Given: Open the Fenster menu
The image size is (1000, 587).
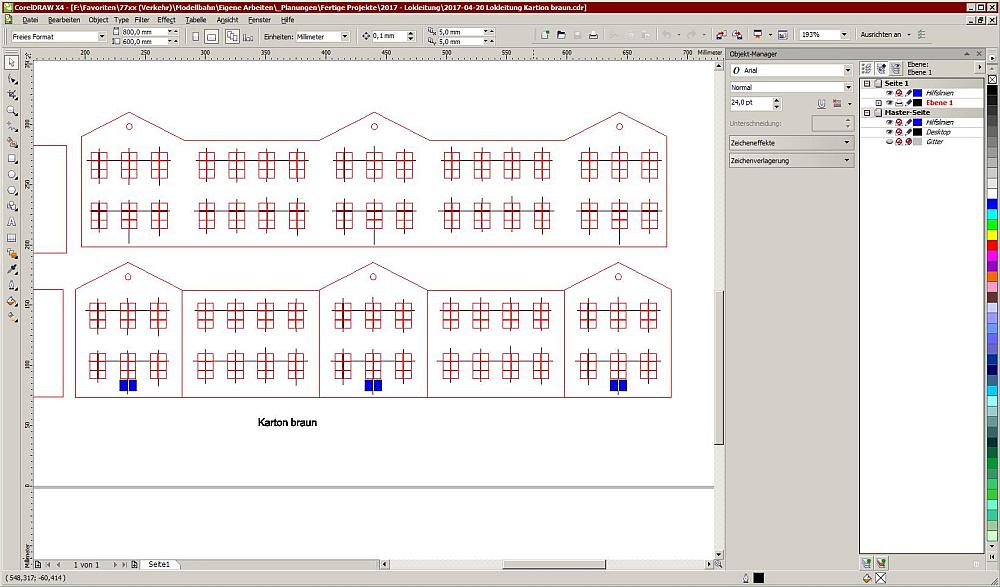Looking at the screenshot, I should (x=260, y=20).
